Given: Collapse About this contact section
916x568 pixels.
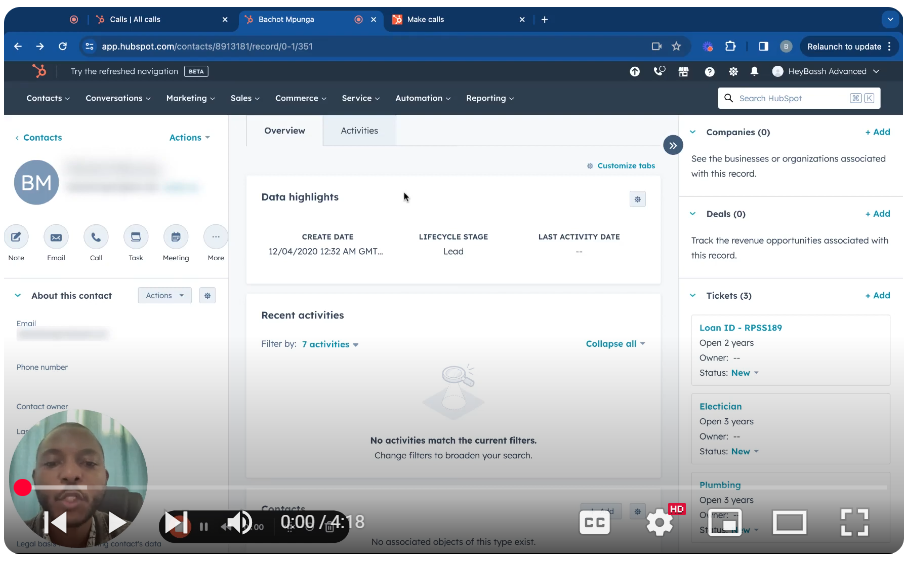Looking at the screenshot, I should click(18, 296).
